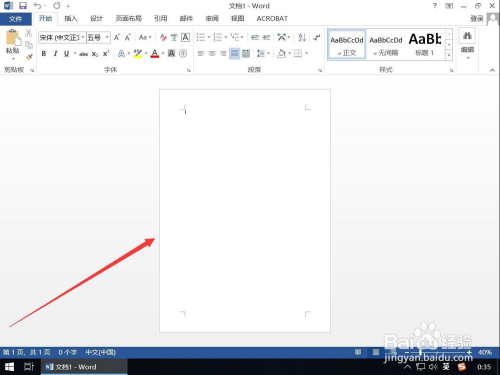The image size is (500, 375).
Task: Apply strikethrough abc formatting
Action: pyautogui.click(x=83, y=54)
